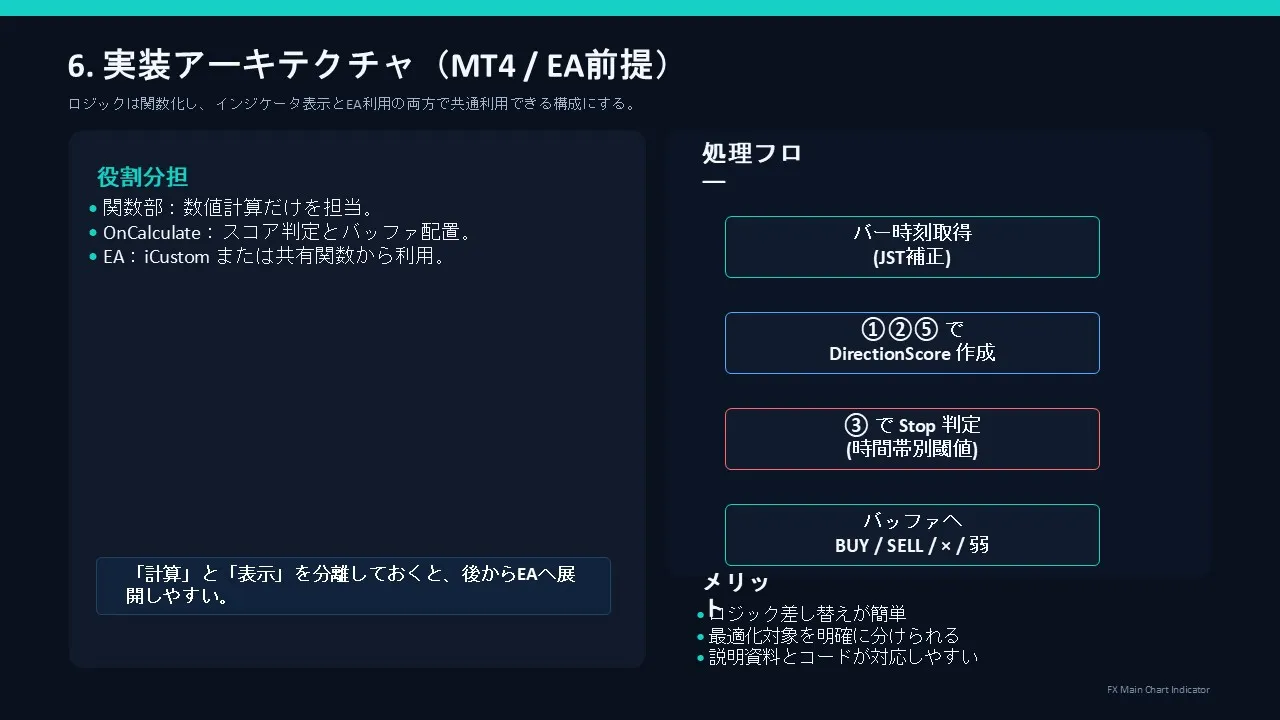1280x720 pixels.
Task: Click the teal bar at the slide top
Action: coord(640,7)
